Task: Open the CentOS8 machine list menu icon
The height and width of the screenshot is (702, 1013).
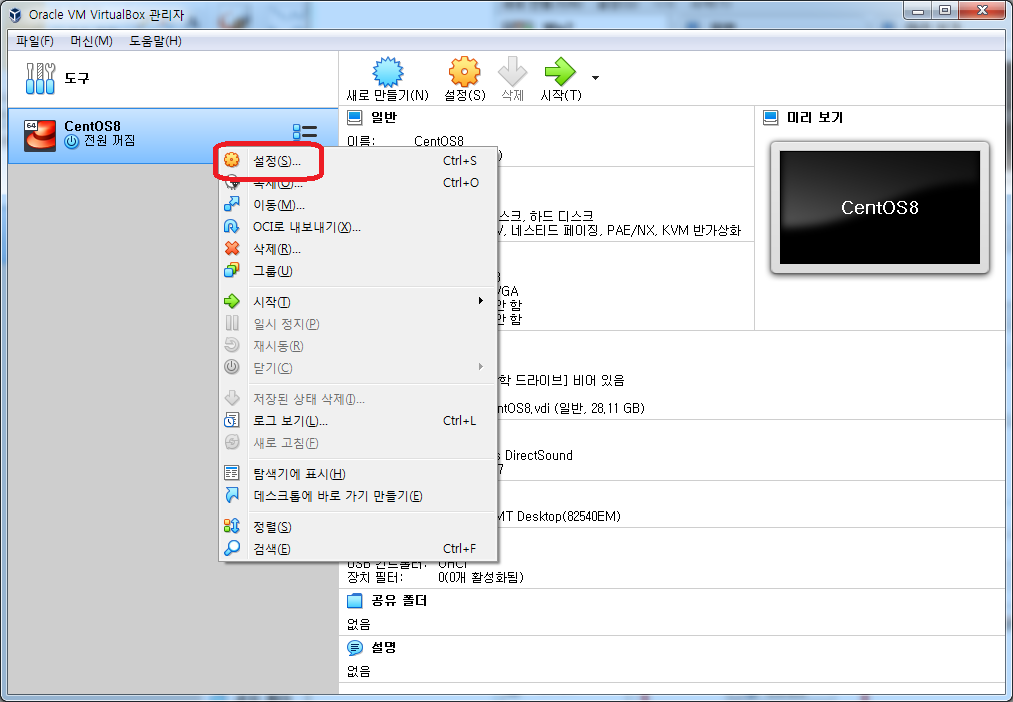Action: (304, 132)
